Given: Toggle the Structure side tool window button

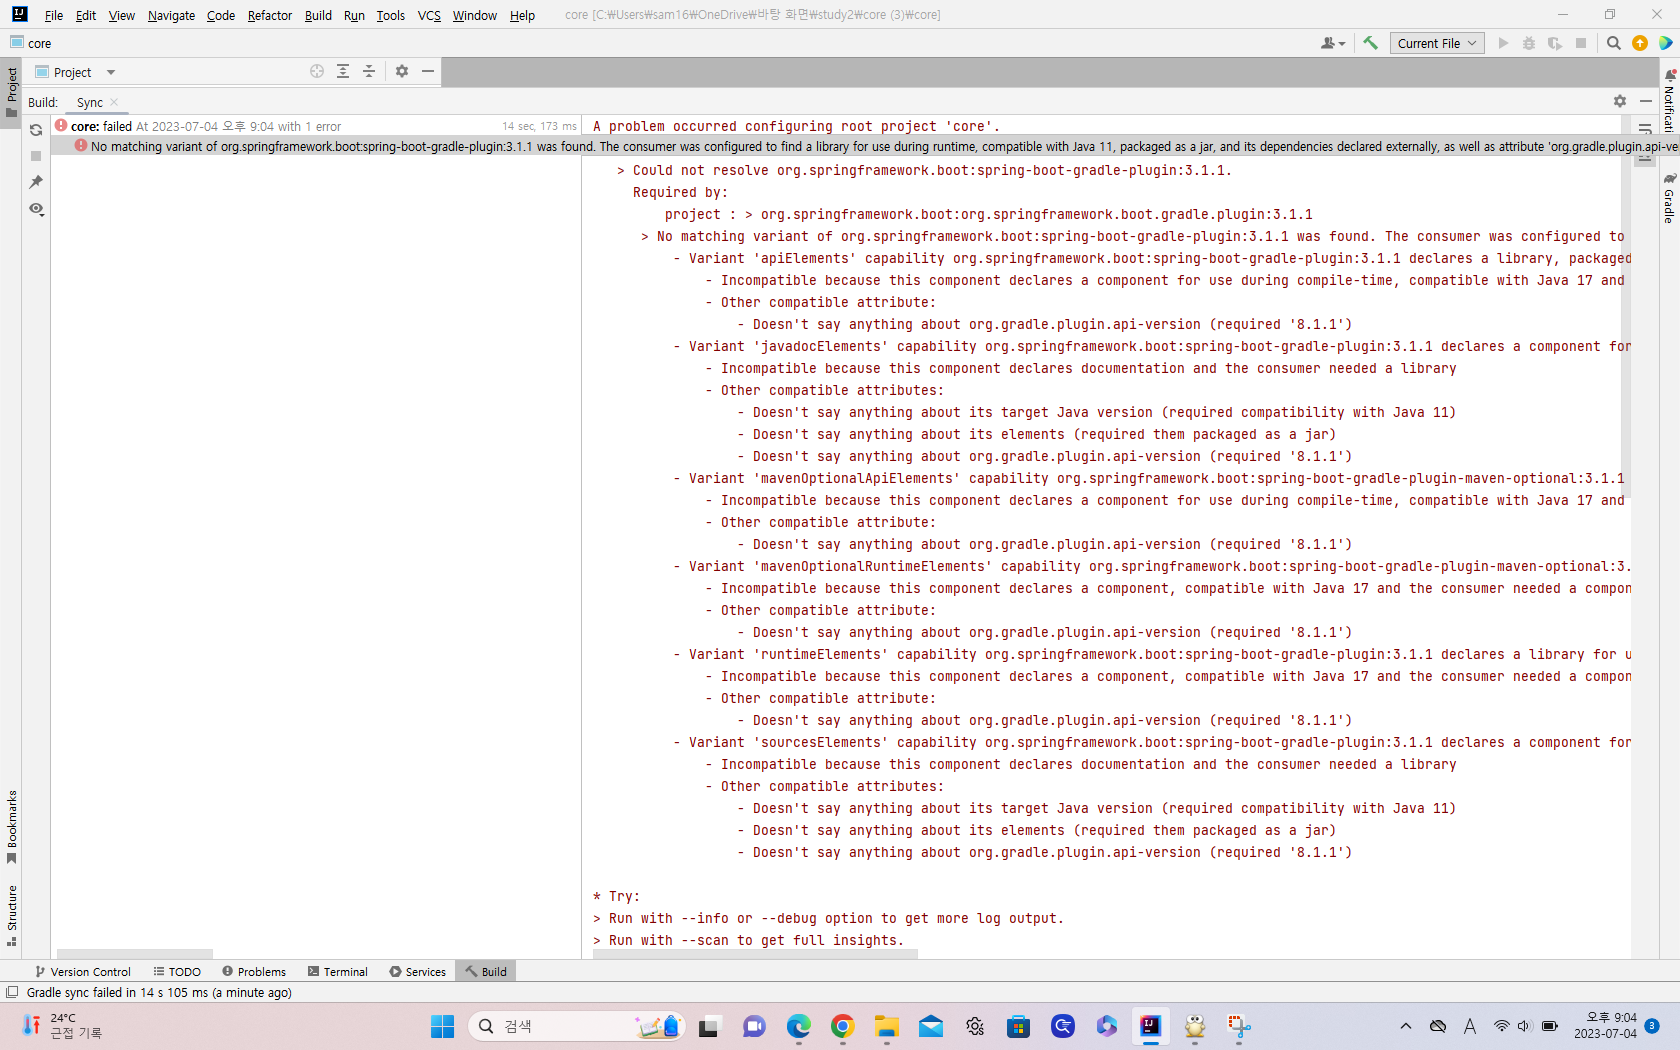Looking at the screenshot, I should [11, 916].
